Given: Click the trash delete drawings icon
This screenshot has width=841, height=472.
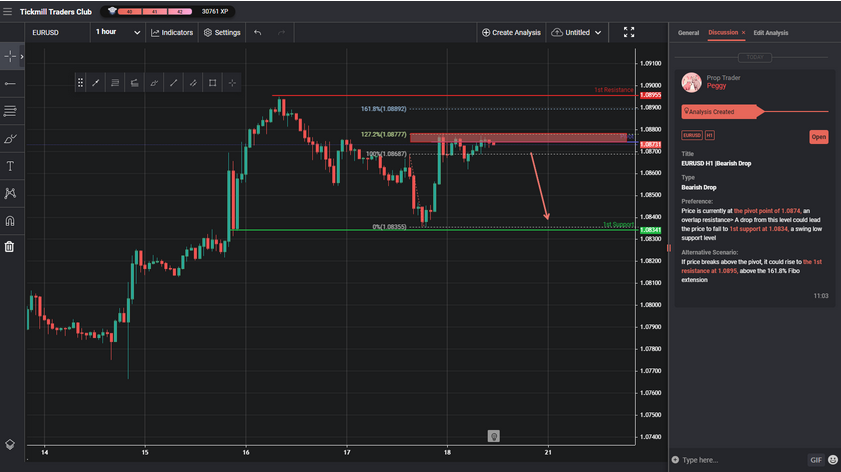Looking at the screenshot, I should [x=10, y=247].
